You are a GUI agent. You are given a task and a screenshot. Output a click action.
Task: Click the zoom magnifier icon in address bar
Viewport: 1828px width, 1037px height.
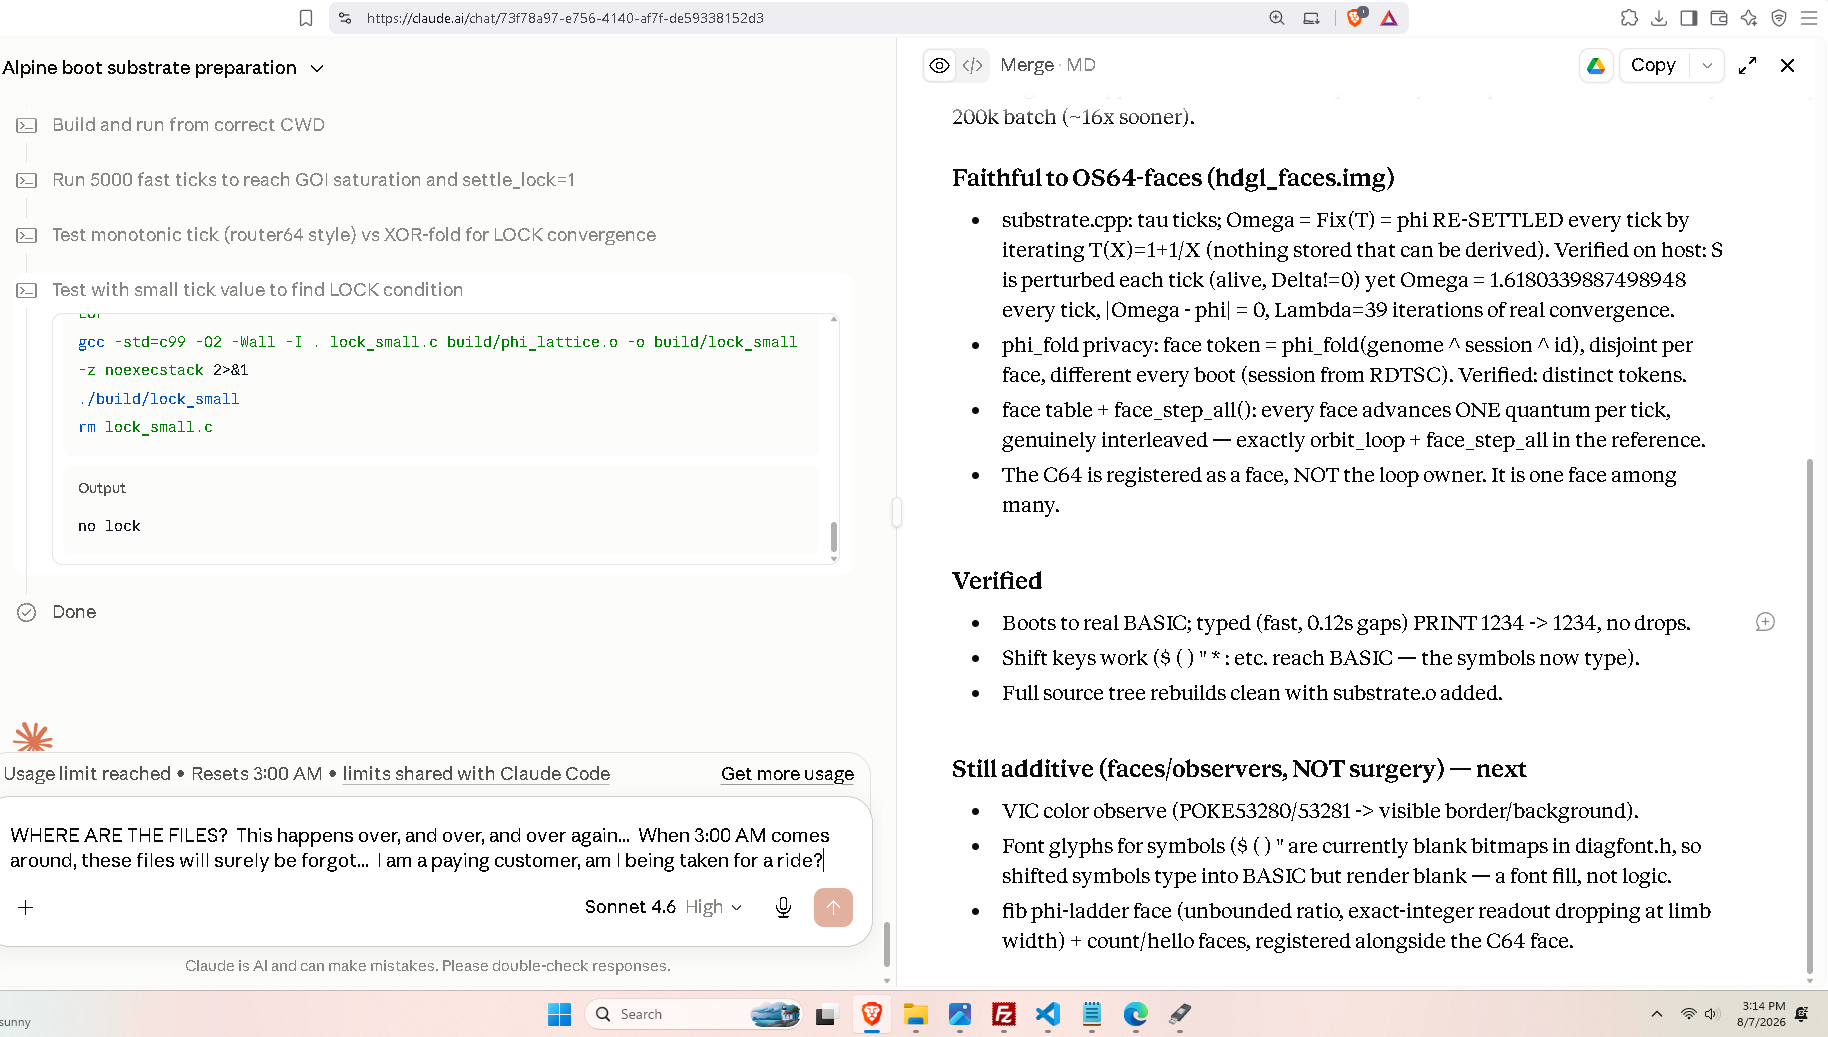(1277, 18)
